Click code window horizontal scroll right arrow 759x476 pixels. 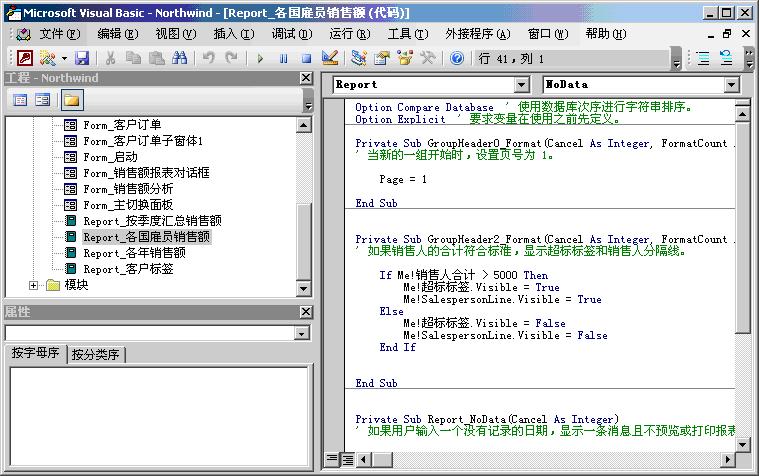coord(728,459)
